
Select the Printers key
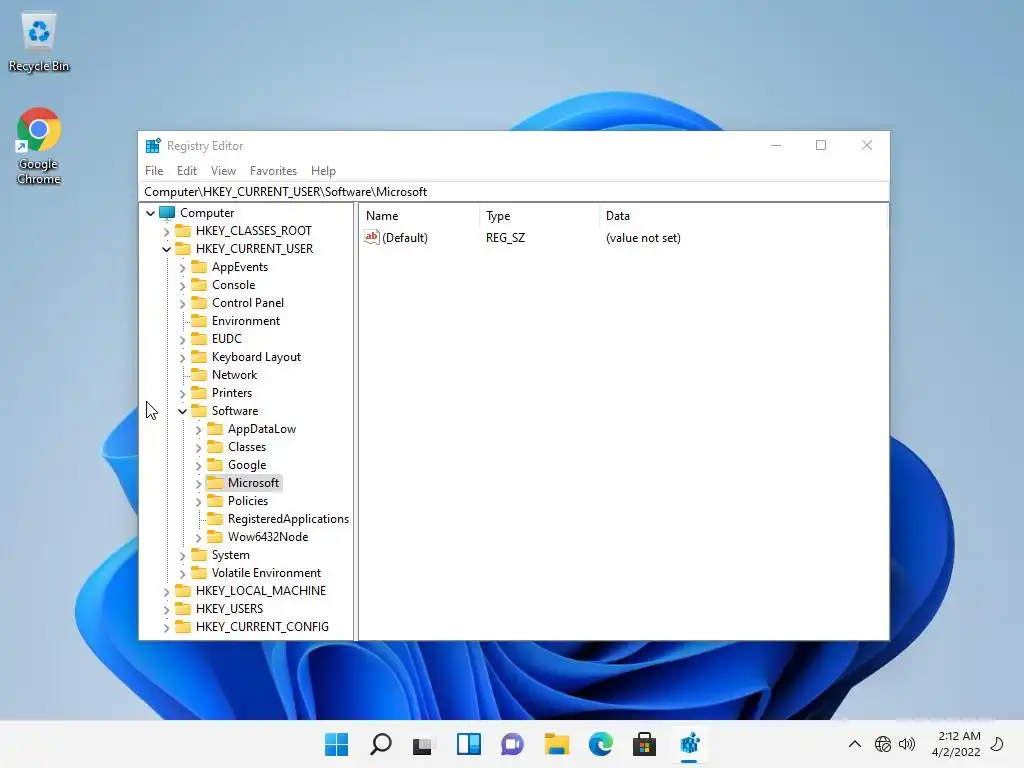[x=232, y=392]
